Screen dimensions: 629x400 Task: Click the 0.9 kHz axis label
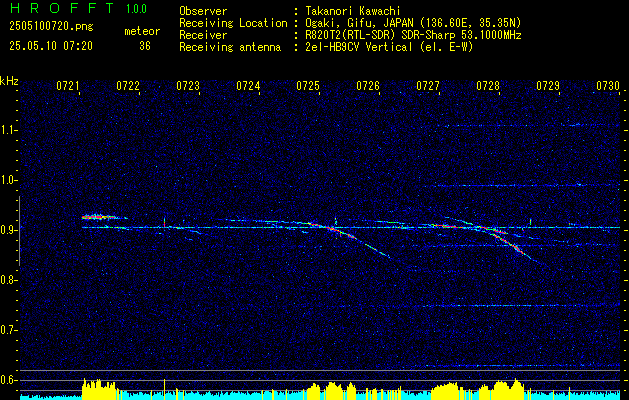(x=7, y=230)
